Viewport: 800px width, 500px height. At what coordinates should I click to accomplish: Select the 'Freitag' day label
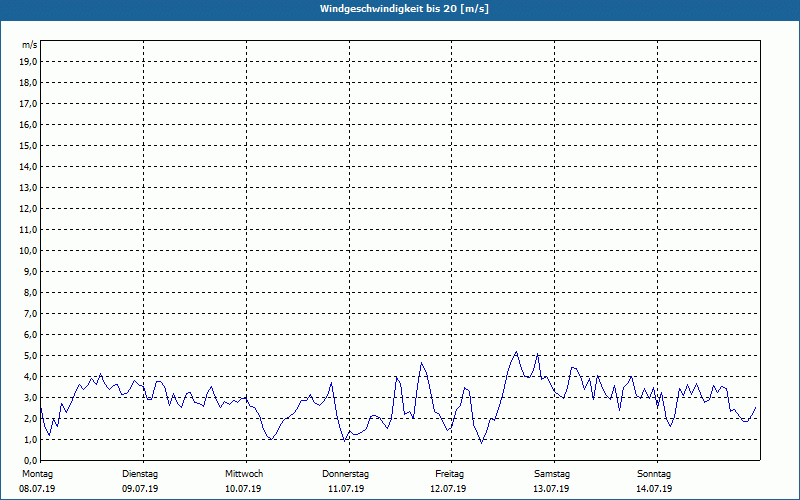449,474
